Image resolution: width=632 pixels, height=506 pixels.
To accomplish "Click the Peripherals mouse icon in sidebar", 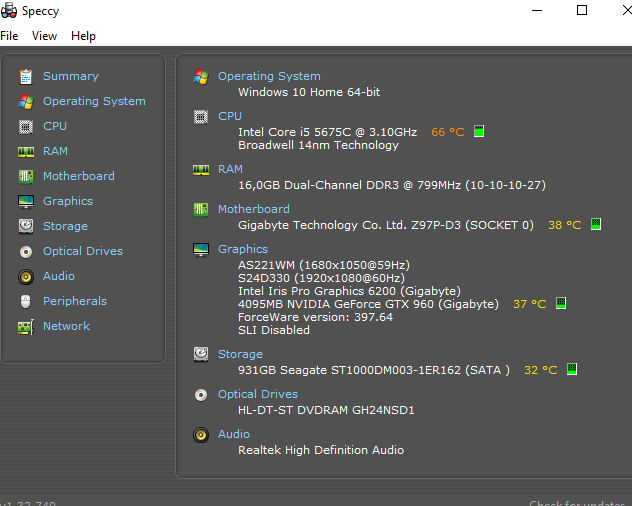I will click(25, 301).
